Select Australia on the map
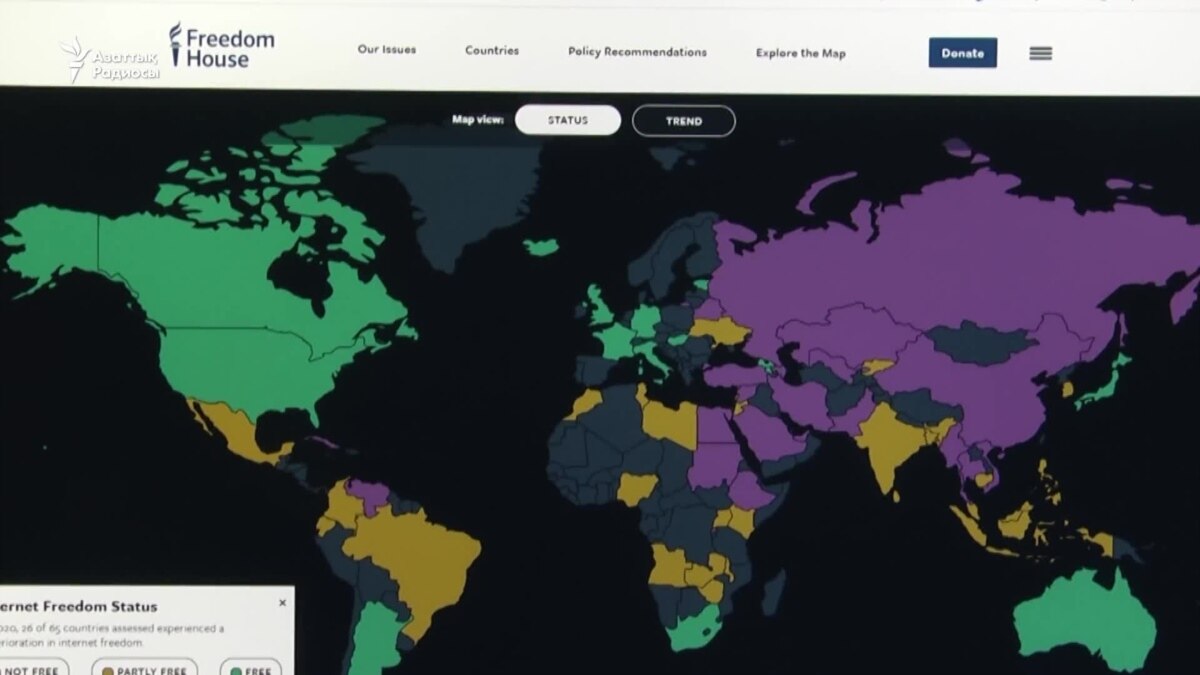The image size is (1200, 675). 1085,615
